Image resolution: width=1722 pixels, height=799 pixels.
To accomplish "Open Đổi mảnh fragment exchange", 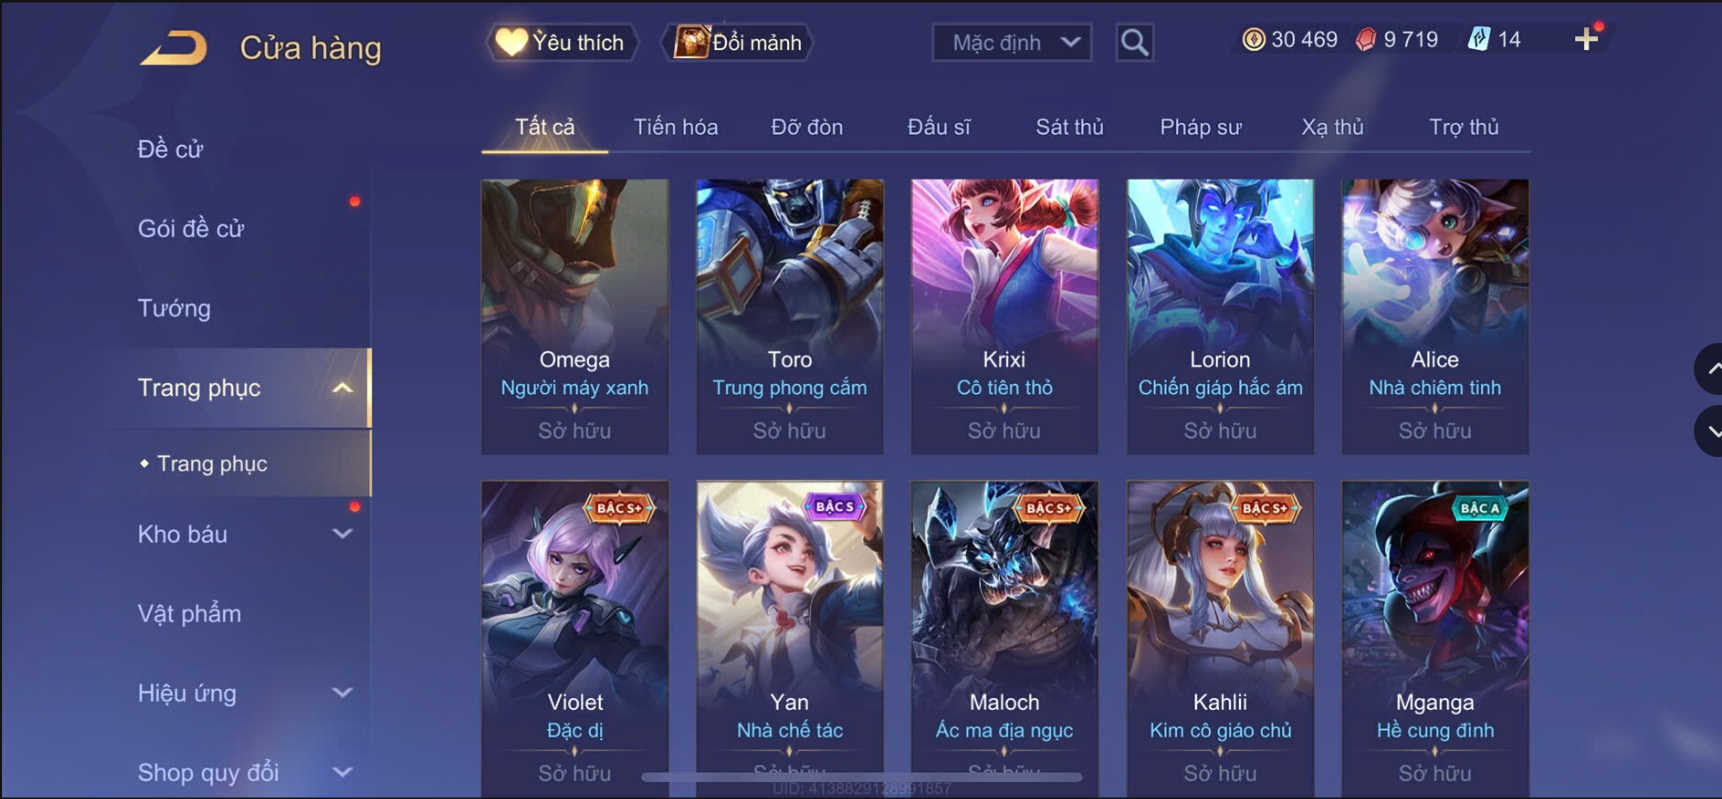I will 738,42.
